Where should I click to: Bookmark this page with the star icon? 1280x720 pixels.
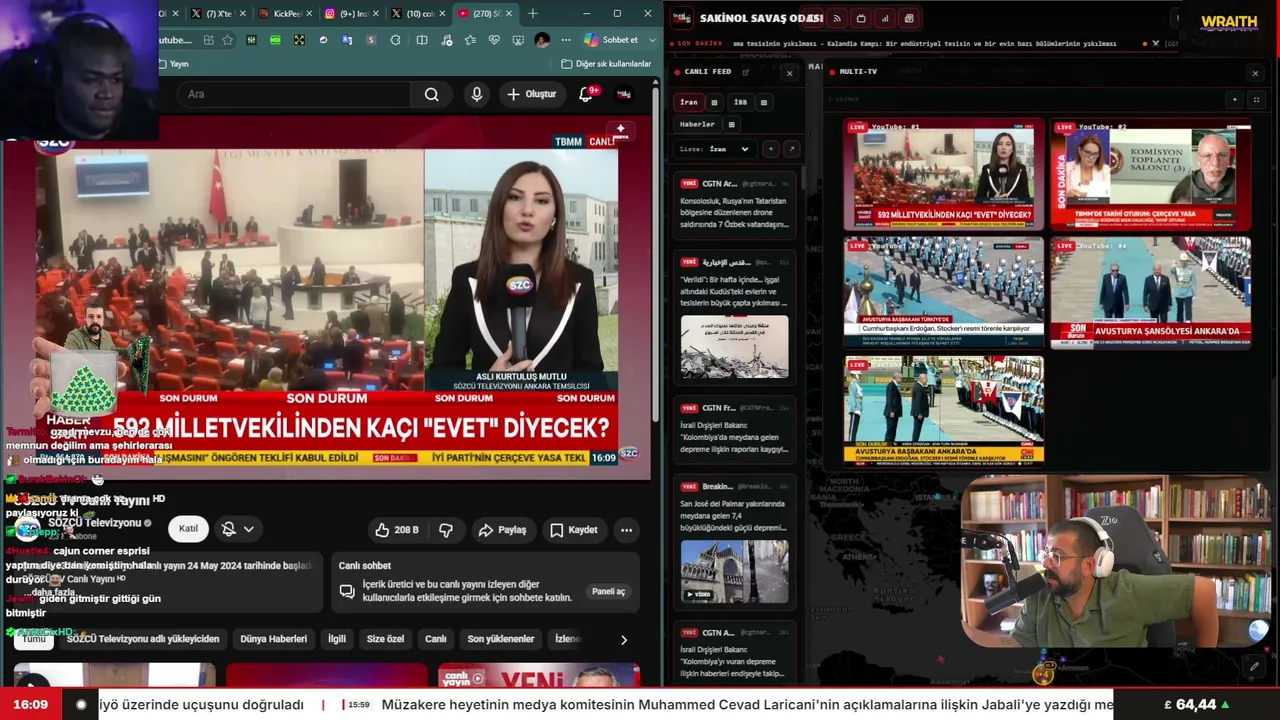point(228,40)
